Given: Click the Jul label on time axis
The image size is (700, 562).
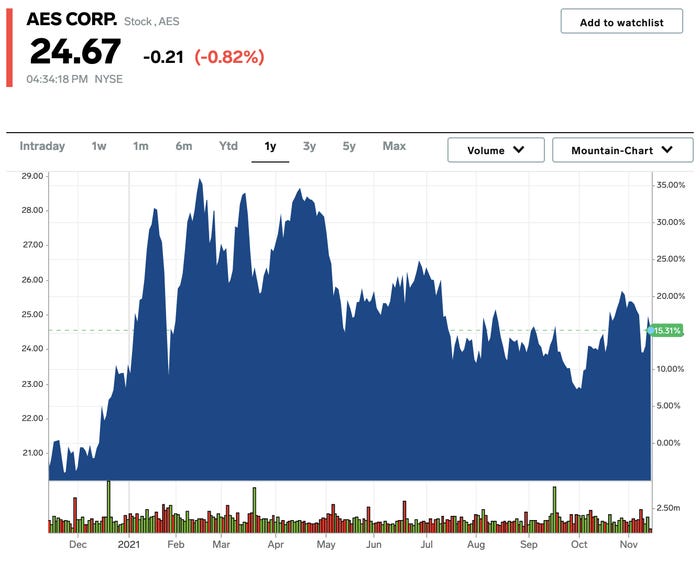Looking at the screenshot, I should 426,545.
